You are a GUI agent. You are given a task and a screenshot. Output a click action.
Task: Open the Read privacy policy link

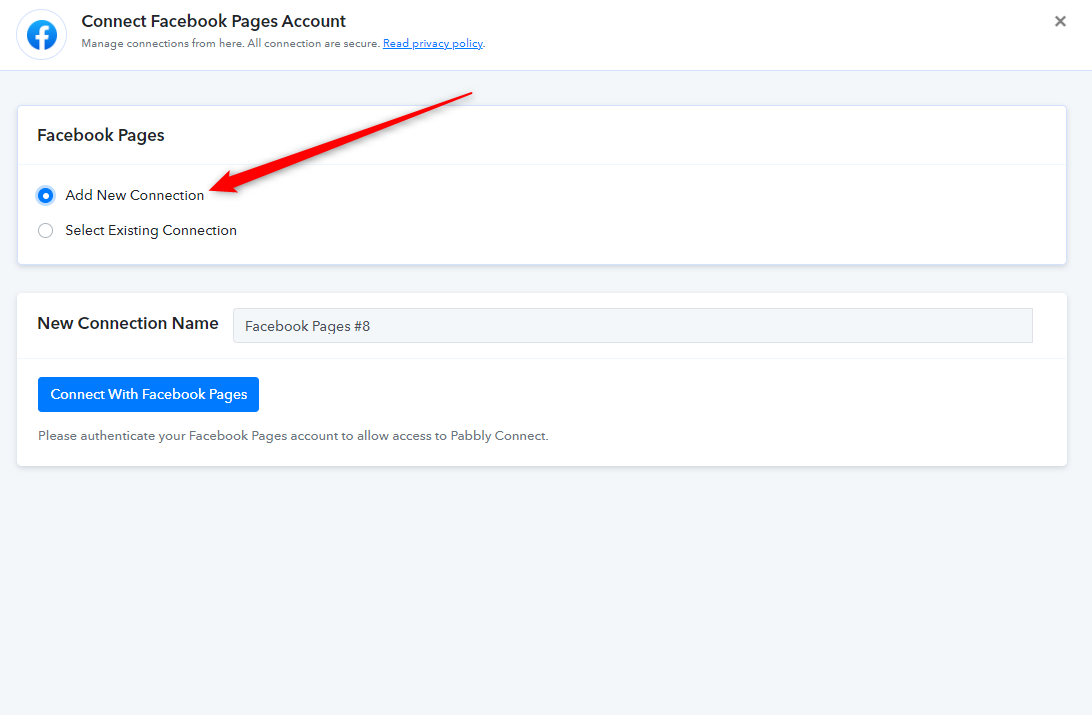click(432, 43)
